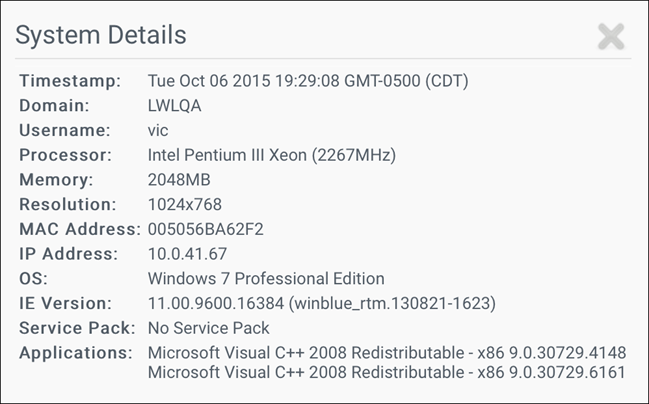
Task: Select the Visual C++ 2008 9.0.30729.4148 entry
Action: (x=387, y=353)
